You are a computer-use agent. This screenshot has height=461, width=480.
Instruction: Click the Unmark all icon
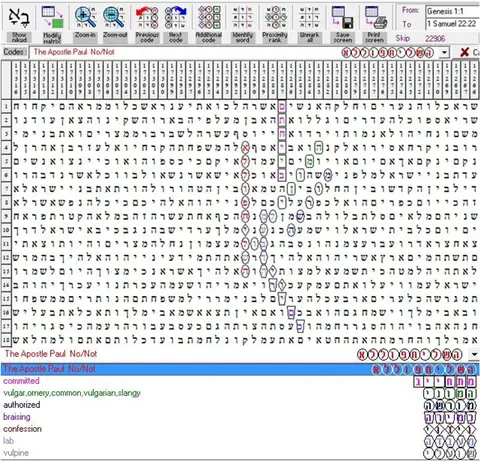pos(309,17)
